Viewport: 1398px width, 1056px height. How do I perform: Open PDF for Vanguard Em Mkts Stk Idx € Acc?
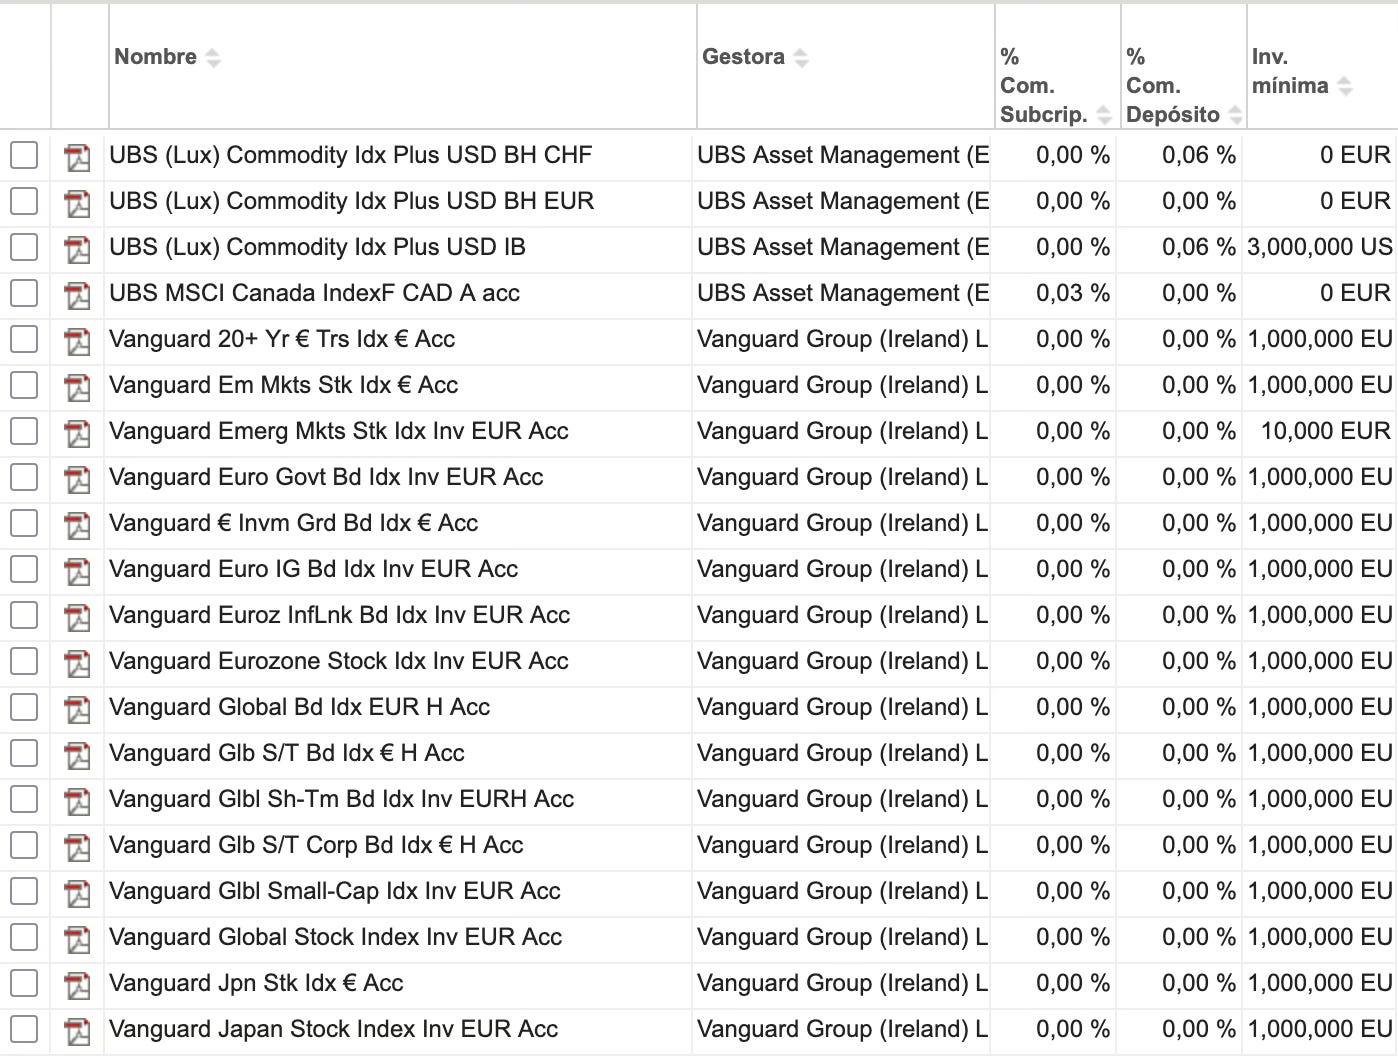point(77,387)
